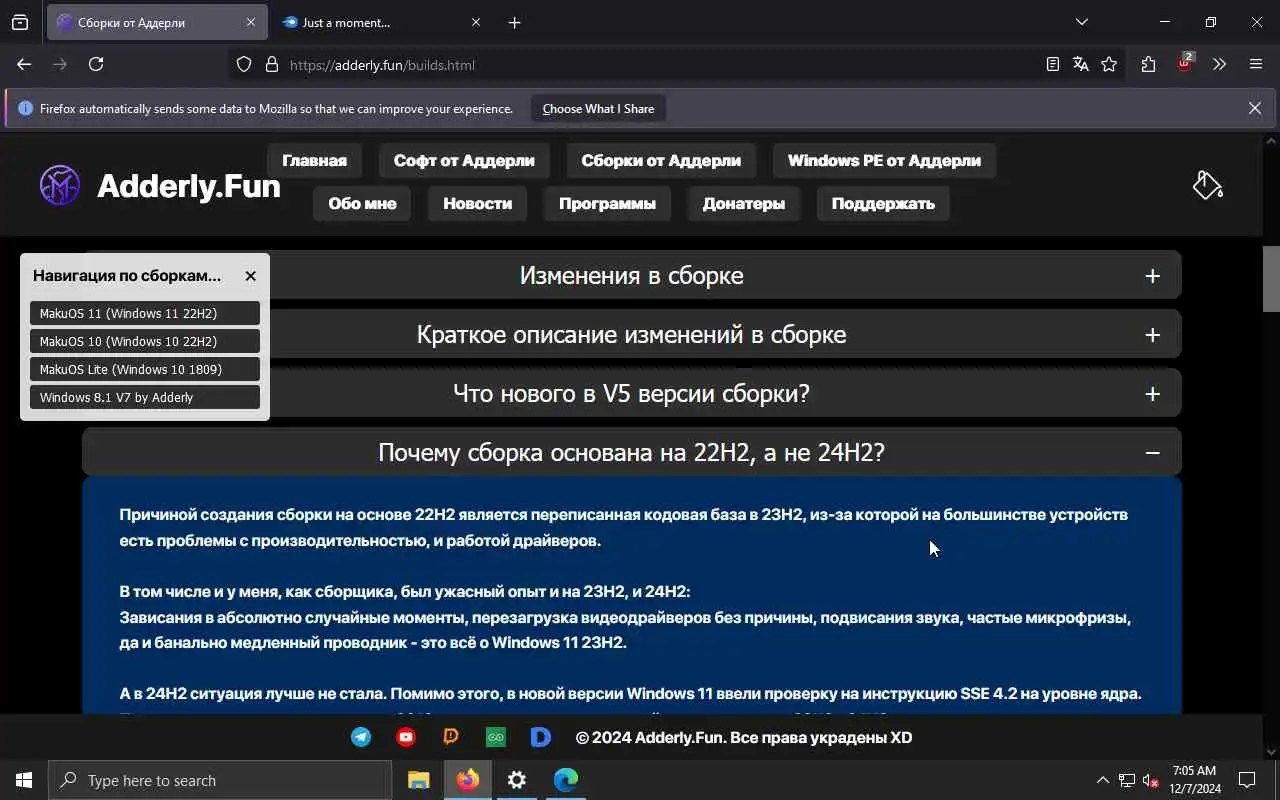Open the Patreon-style P footer icon

click(x=451, y=737)
